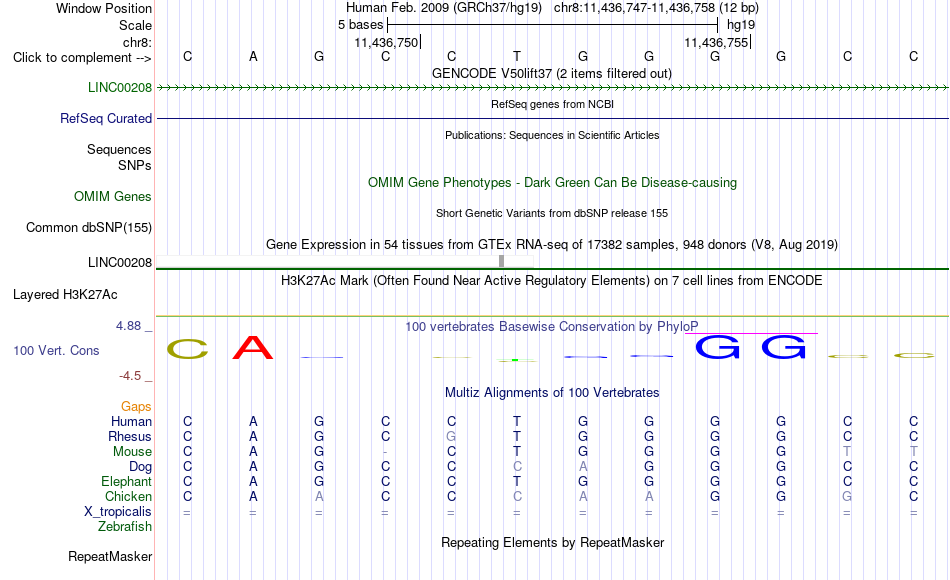Open the RefSeq Curated track label
Screen dimensions: 950x580
tap(106, 118)
